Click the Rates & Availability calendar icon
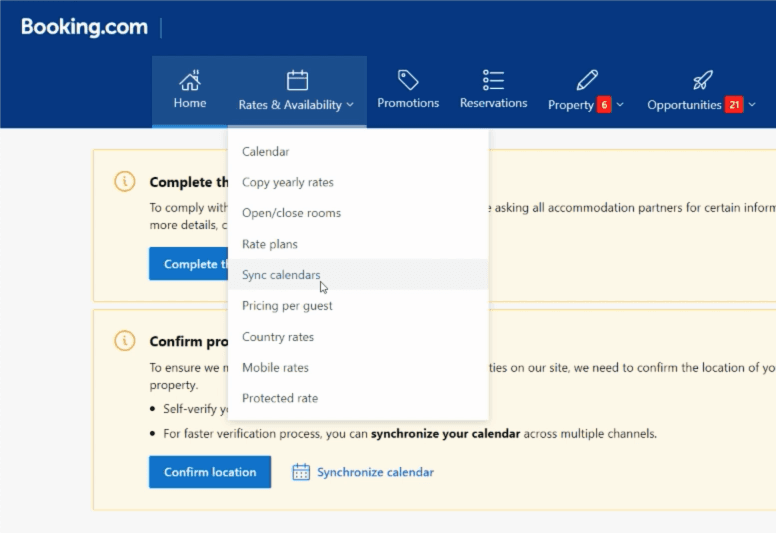The image size is (776, 533). pos(297,80)
